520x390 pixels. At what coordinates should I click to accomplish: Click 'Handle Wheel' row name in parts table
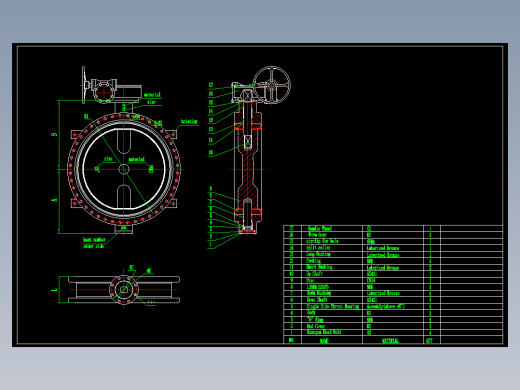(320, 229)
